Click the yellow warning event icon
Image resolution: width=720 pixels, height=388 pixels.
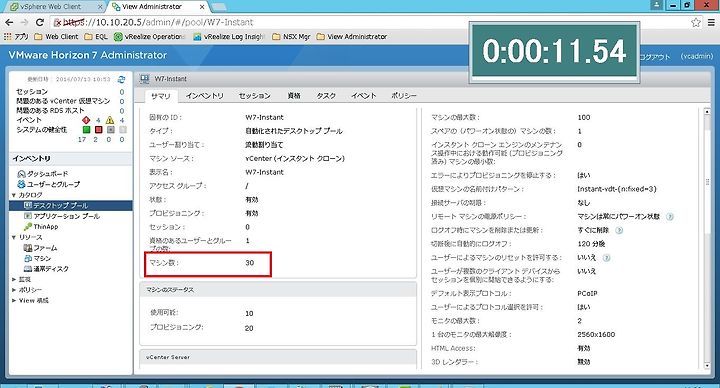(110, 120)
